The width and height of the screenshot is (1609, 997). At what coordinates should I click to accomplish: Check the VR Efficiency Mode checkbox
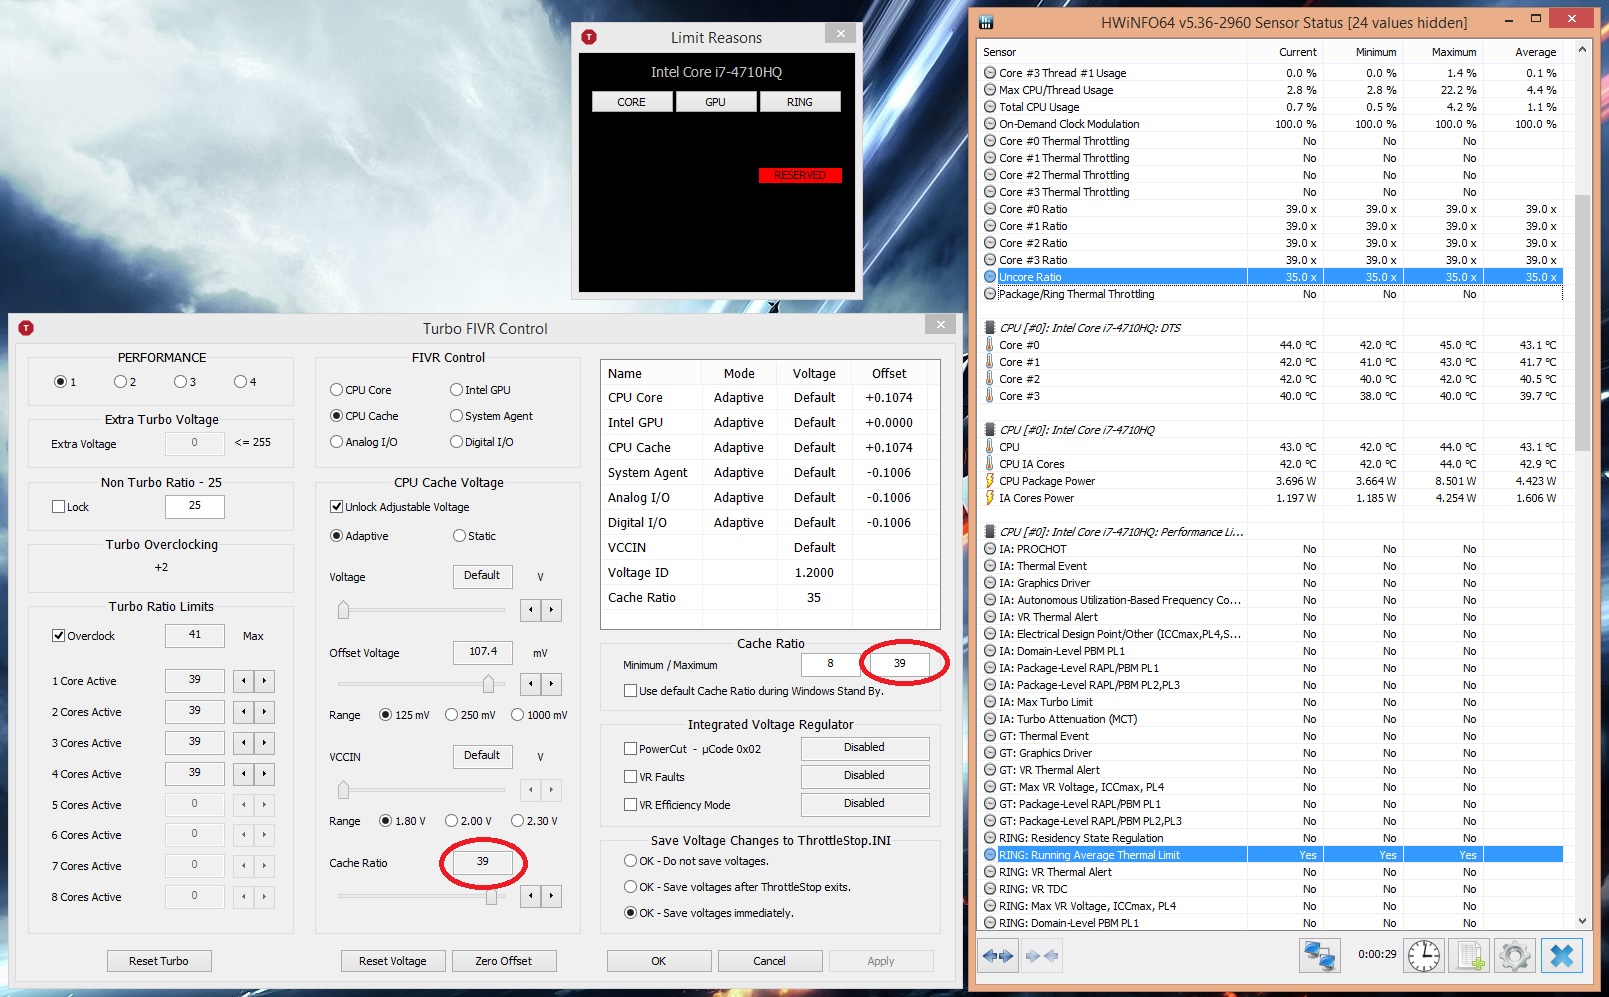click(x=631, y=805)
